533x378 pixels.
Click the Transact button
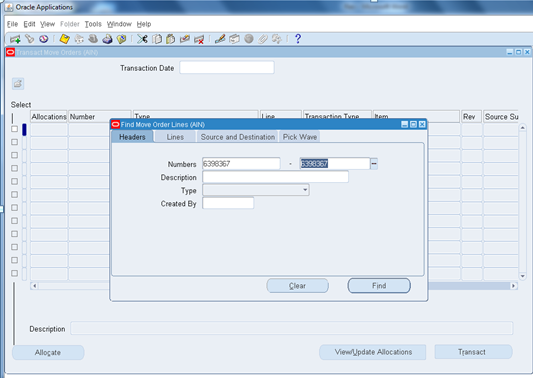click(473, 352)
